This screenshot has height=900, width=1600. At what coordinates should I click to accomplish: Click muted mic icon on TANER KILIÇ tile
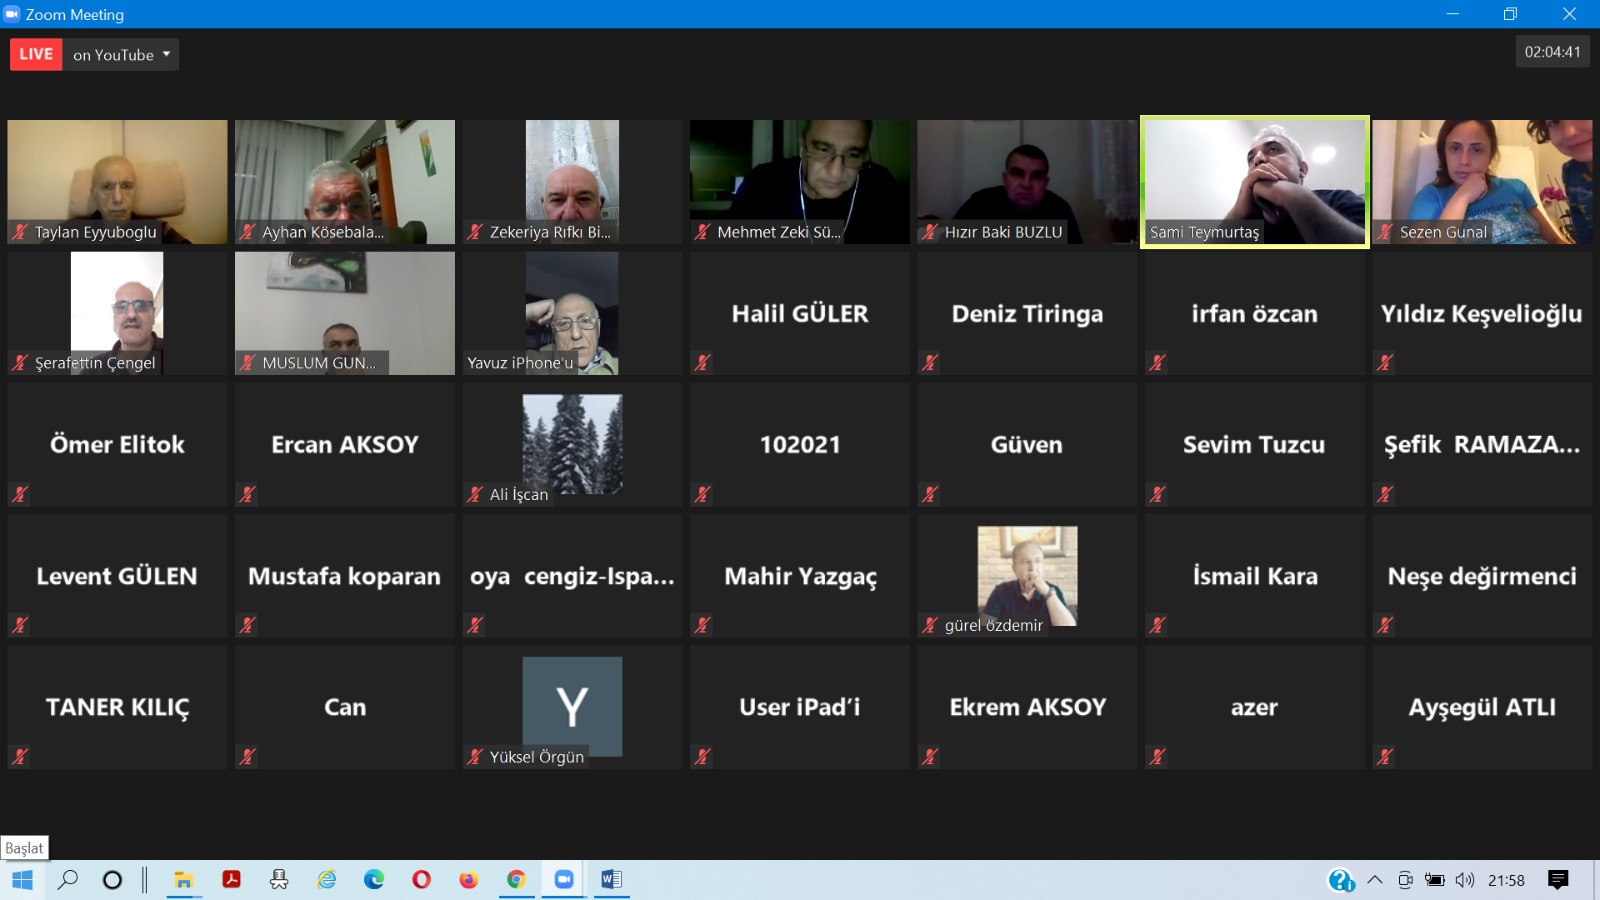click(20, 757)
